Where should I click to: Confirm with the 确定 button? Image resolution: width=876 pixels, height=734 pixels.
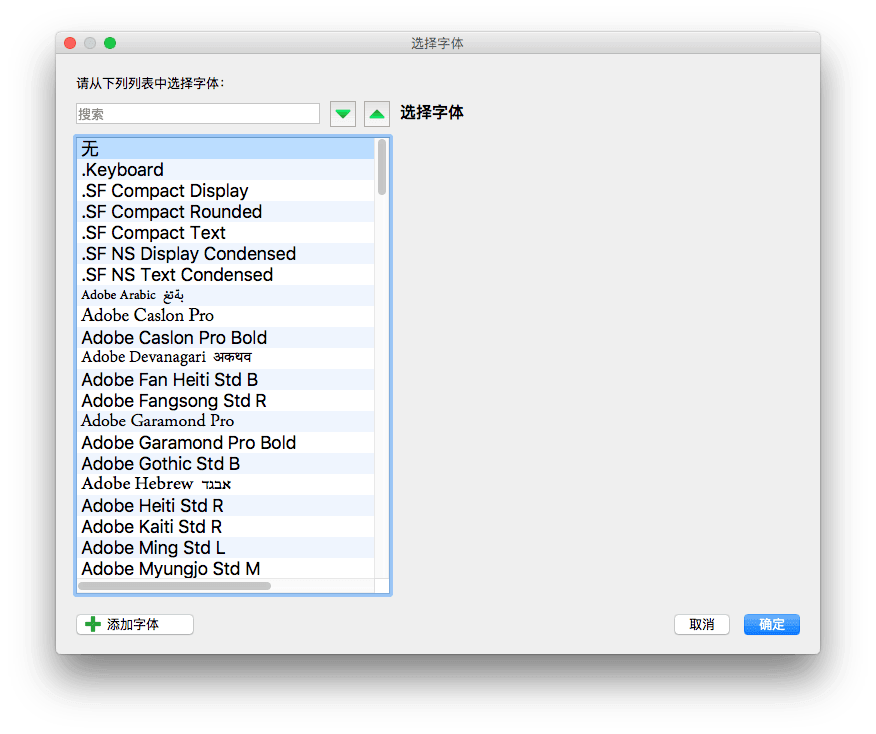coord(772,625)
